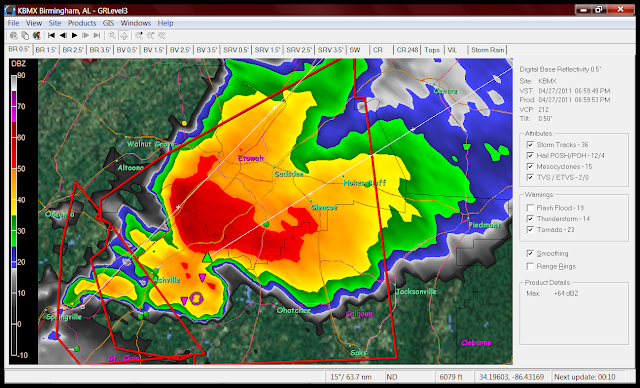
Task: Click inverted green triangle near Piedmont
Action: [467, 147]
